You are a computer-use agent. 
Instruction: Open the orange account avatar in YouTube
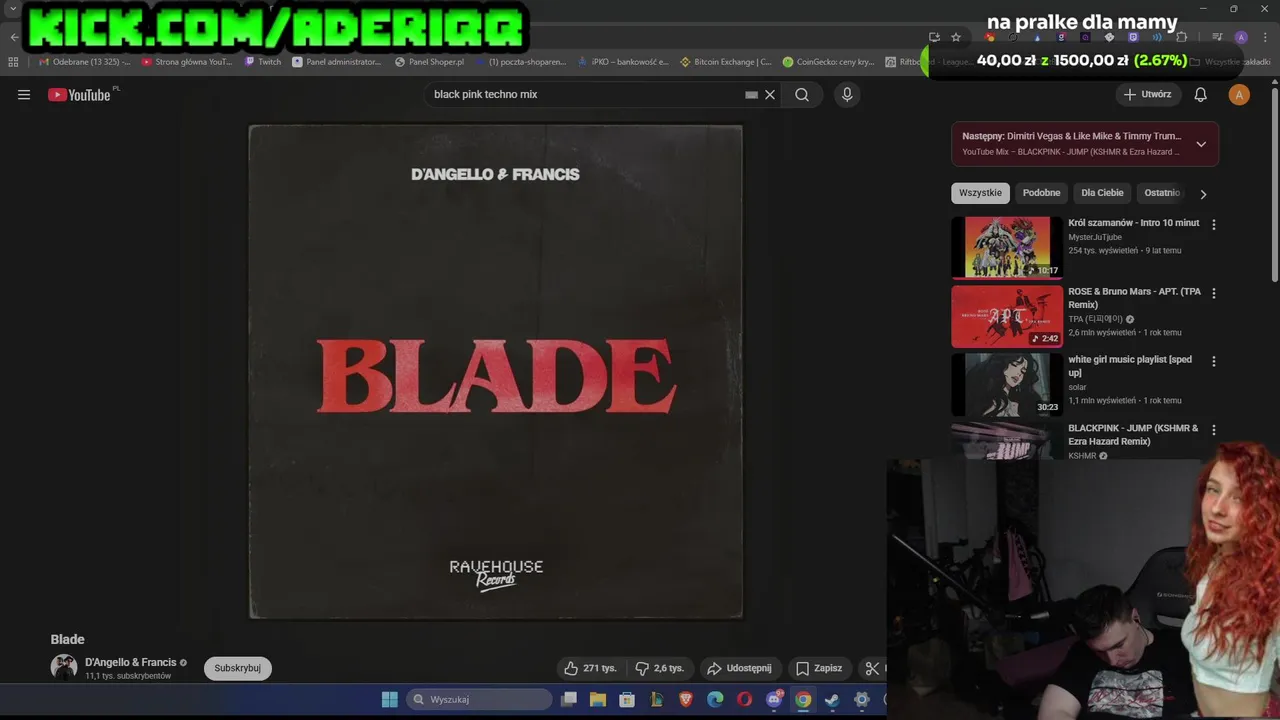pyautogui.click(x=1239, y=95)
